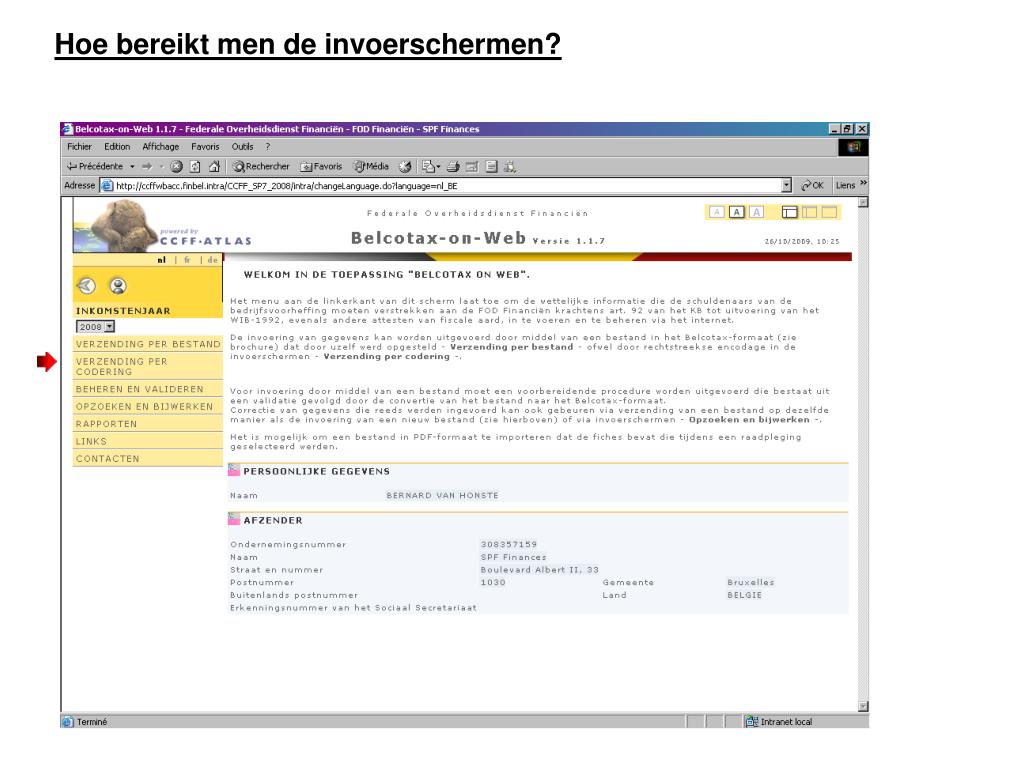Image resolution: width=1024 pixels, height=768 pixels.
Task: Open Verzending per bestand menu item
Action: click(x=148, y=344)
